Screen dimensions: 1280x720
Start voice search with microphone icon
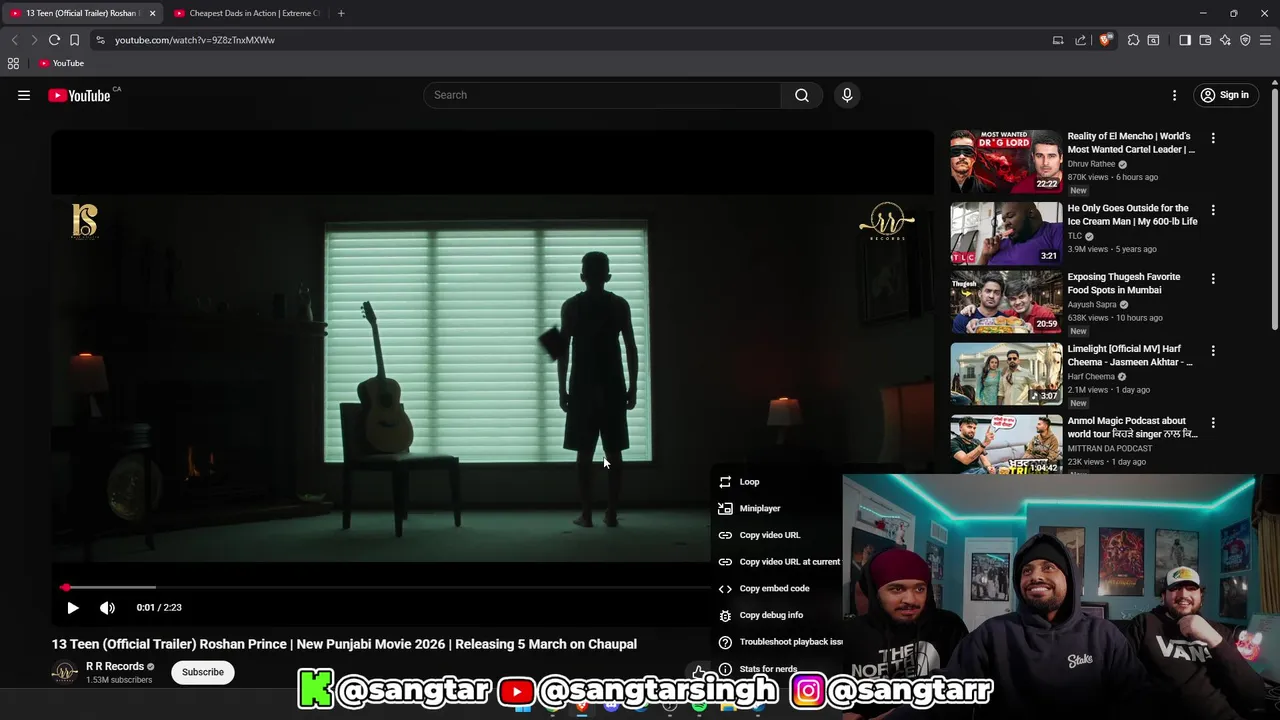847,95
